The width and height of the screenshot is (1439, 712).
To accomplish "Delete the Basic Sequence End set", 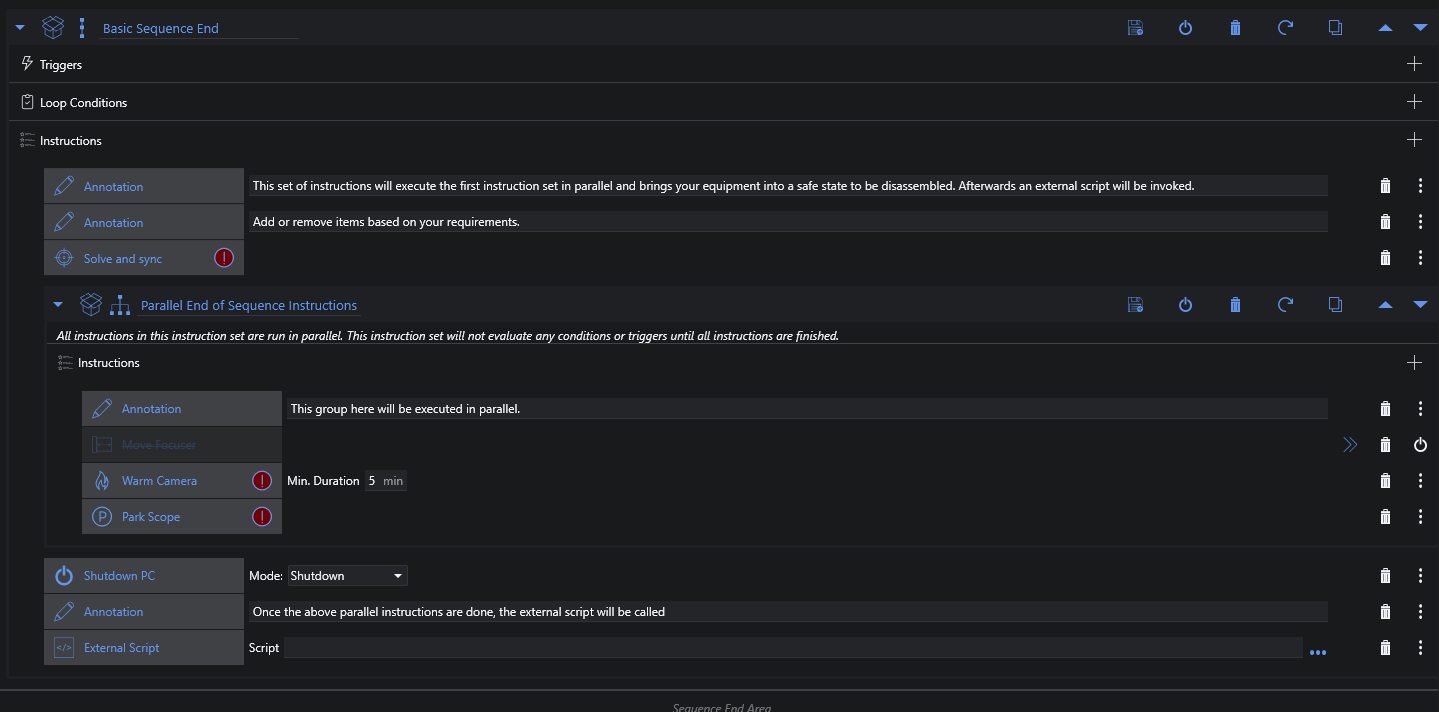I will click(1235, 28).
